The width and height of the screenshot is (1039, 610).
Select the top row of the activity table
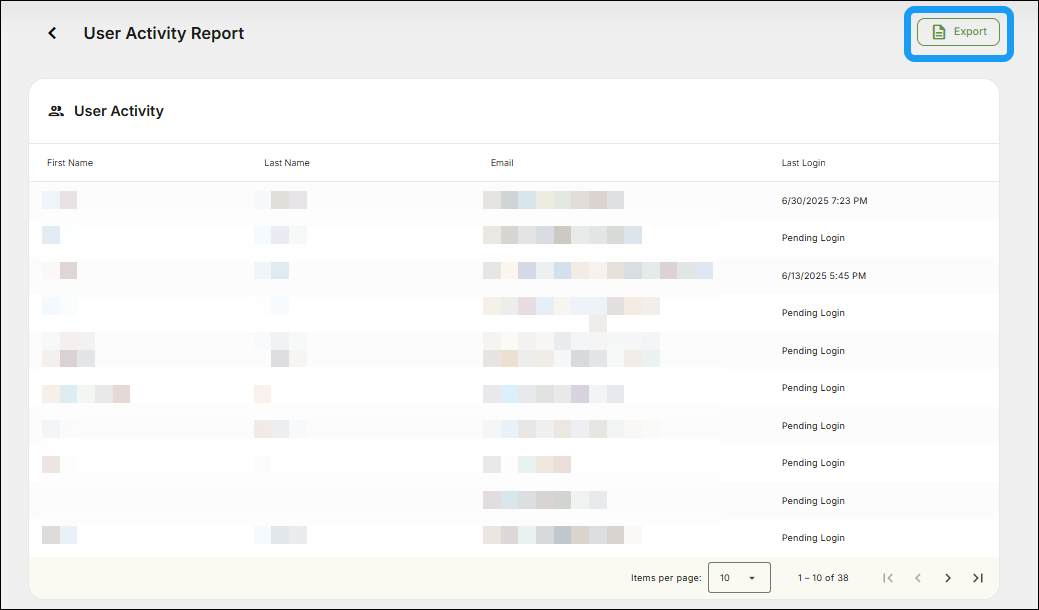400,200
